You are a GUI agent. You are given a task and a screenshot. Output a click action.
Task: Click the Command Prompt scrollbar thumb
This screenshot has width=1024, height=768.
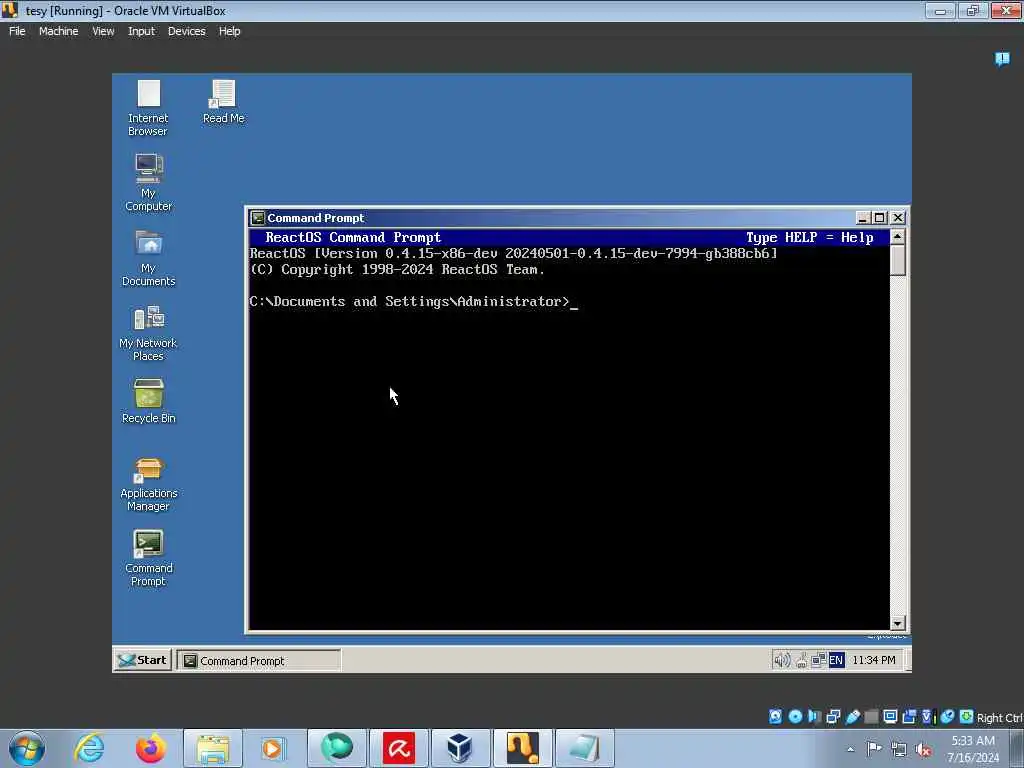pyautogui.click(x=898, y=260)
